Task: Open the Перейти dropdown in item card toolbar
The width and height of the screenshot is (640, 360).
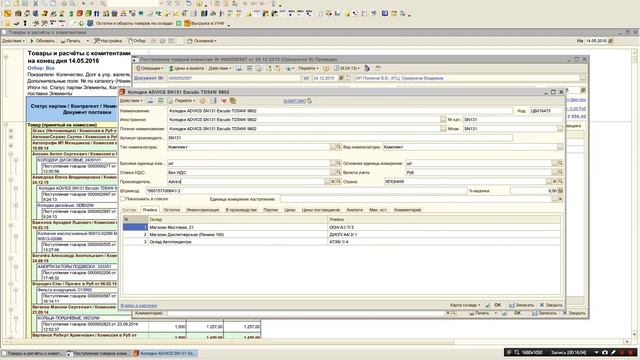Action: pyautogui.click(x=185, y=101)
